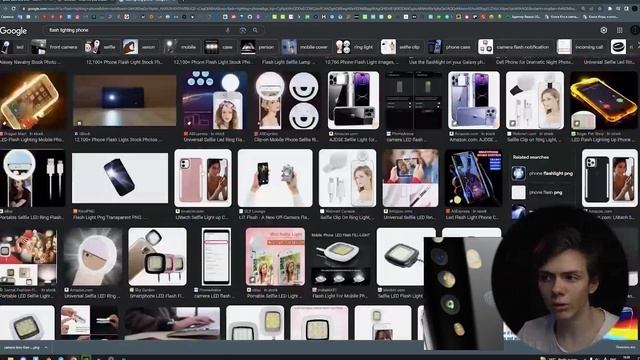Screen dimensions: 640x360
Task: Open pink UMech Selfie Light case image
Action: (203, 178)
